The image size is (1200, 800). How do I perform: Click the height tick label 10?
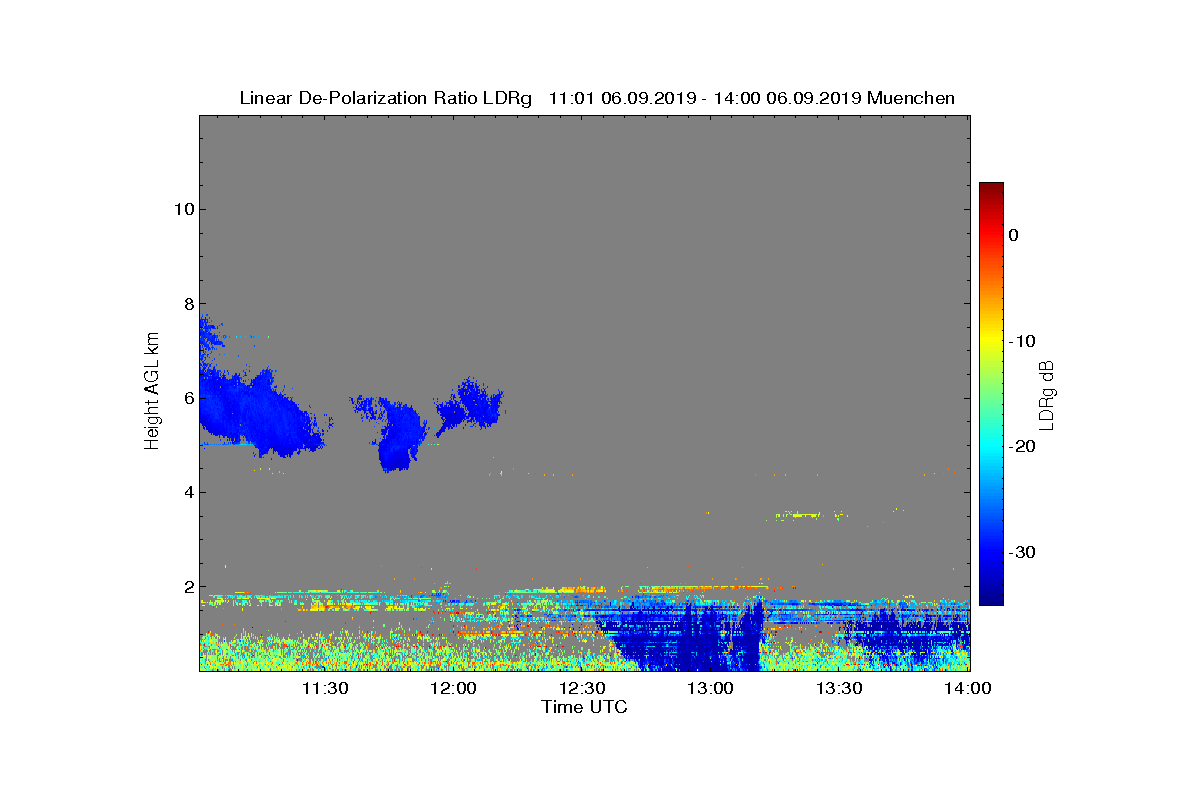(x=183, y=209)
